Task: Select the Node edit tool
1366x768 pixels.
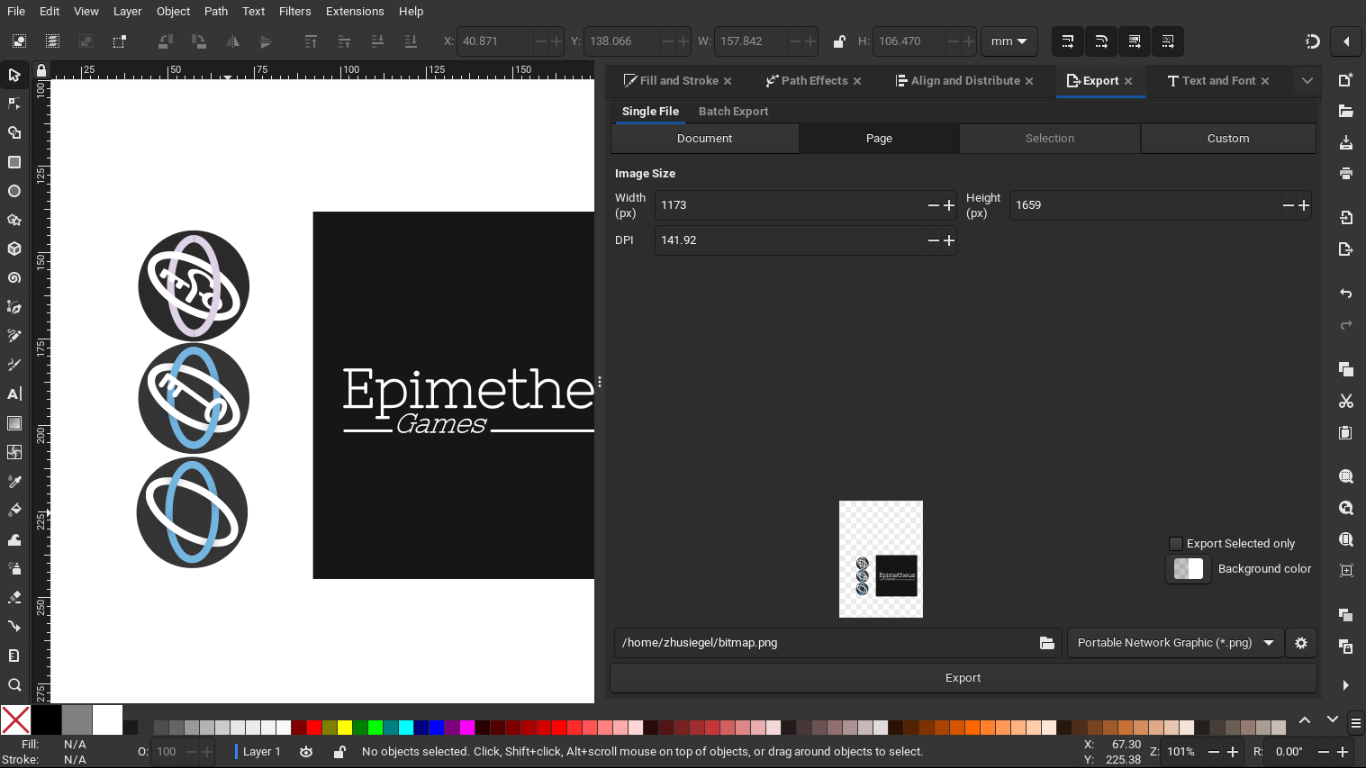Action: [14, 104]
